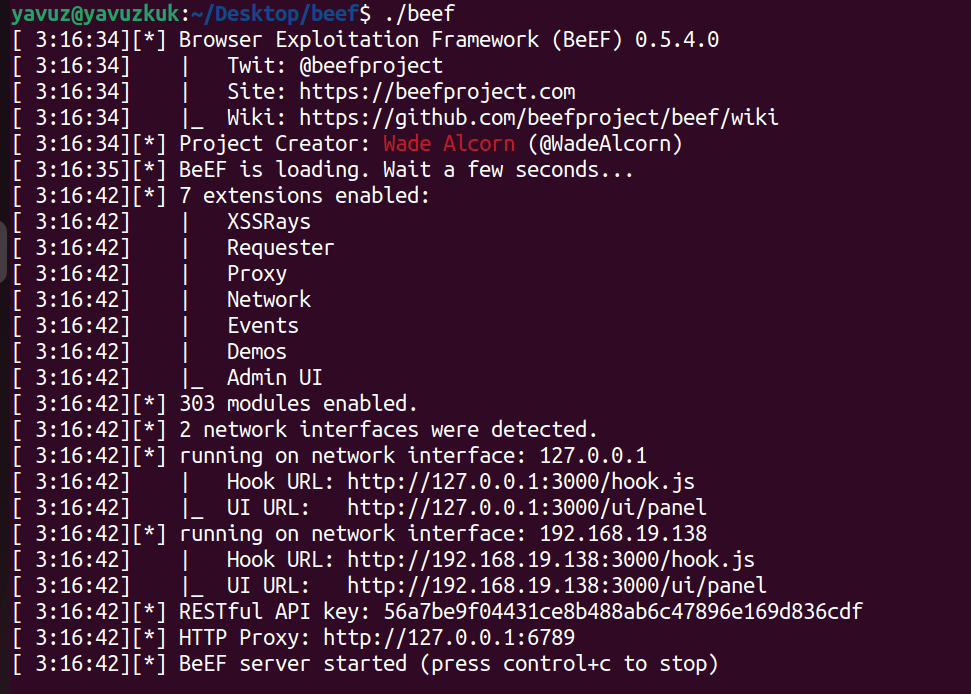Click the @beefproject Twitter handle
The width and height of the screenshot is (971, 694).
371,66
